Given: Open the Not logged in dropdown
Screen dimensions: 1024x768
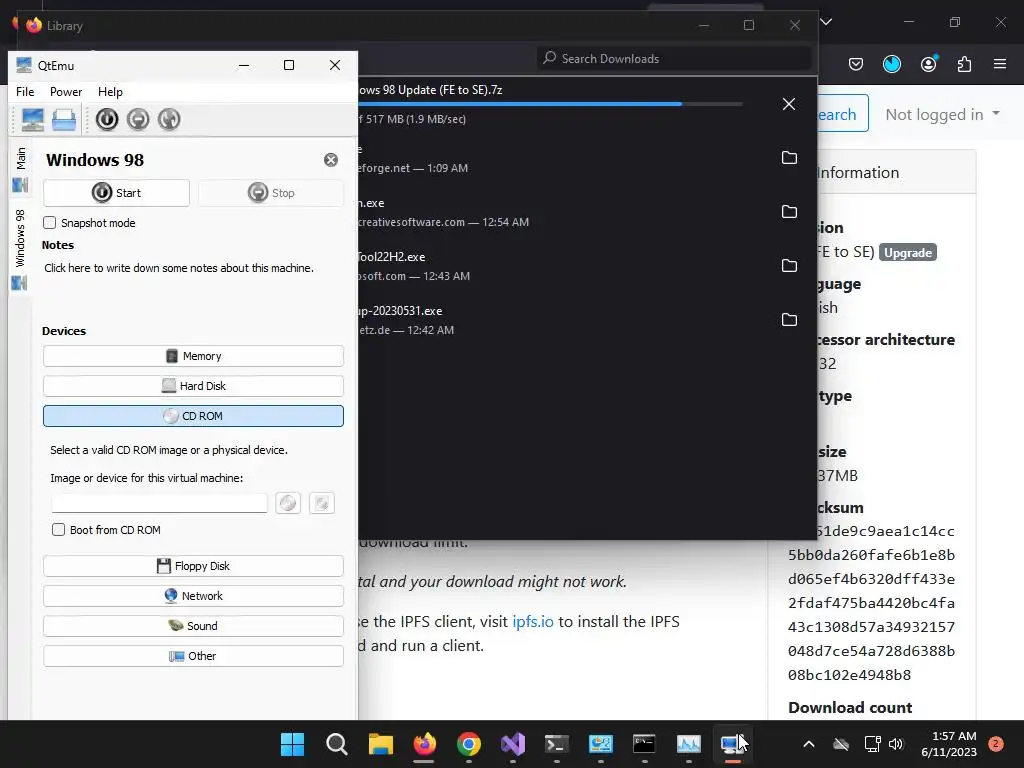Looking at the screenshot, I should [x=942, y=114].
